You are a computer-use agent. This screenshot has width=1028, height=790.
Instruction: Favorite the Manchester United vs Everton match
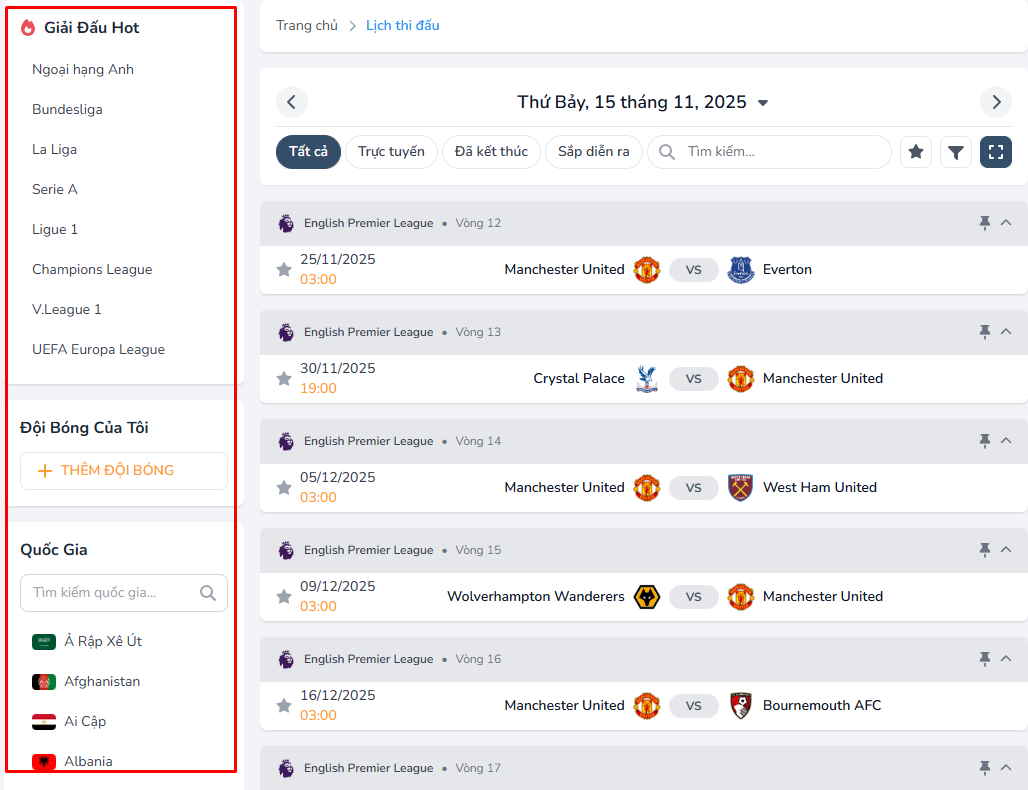(284, 270)
